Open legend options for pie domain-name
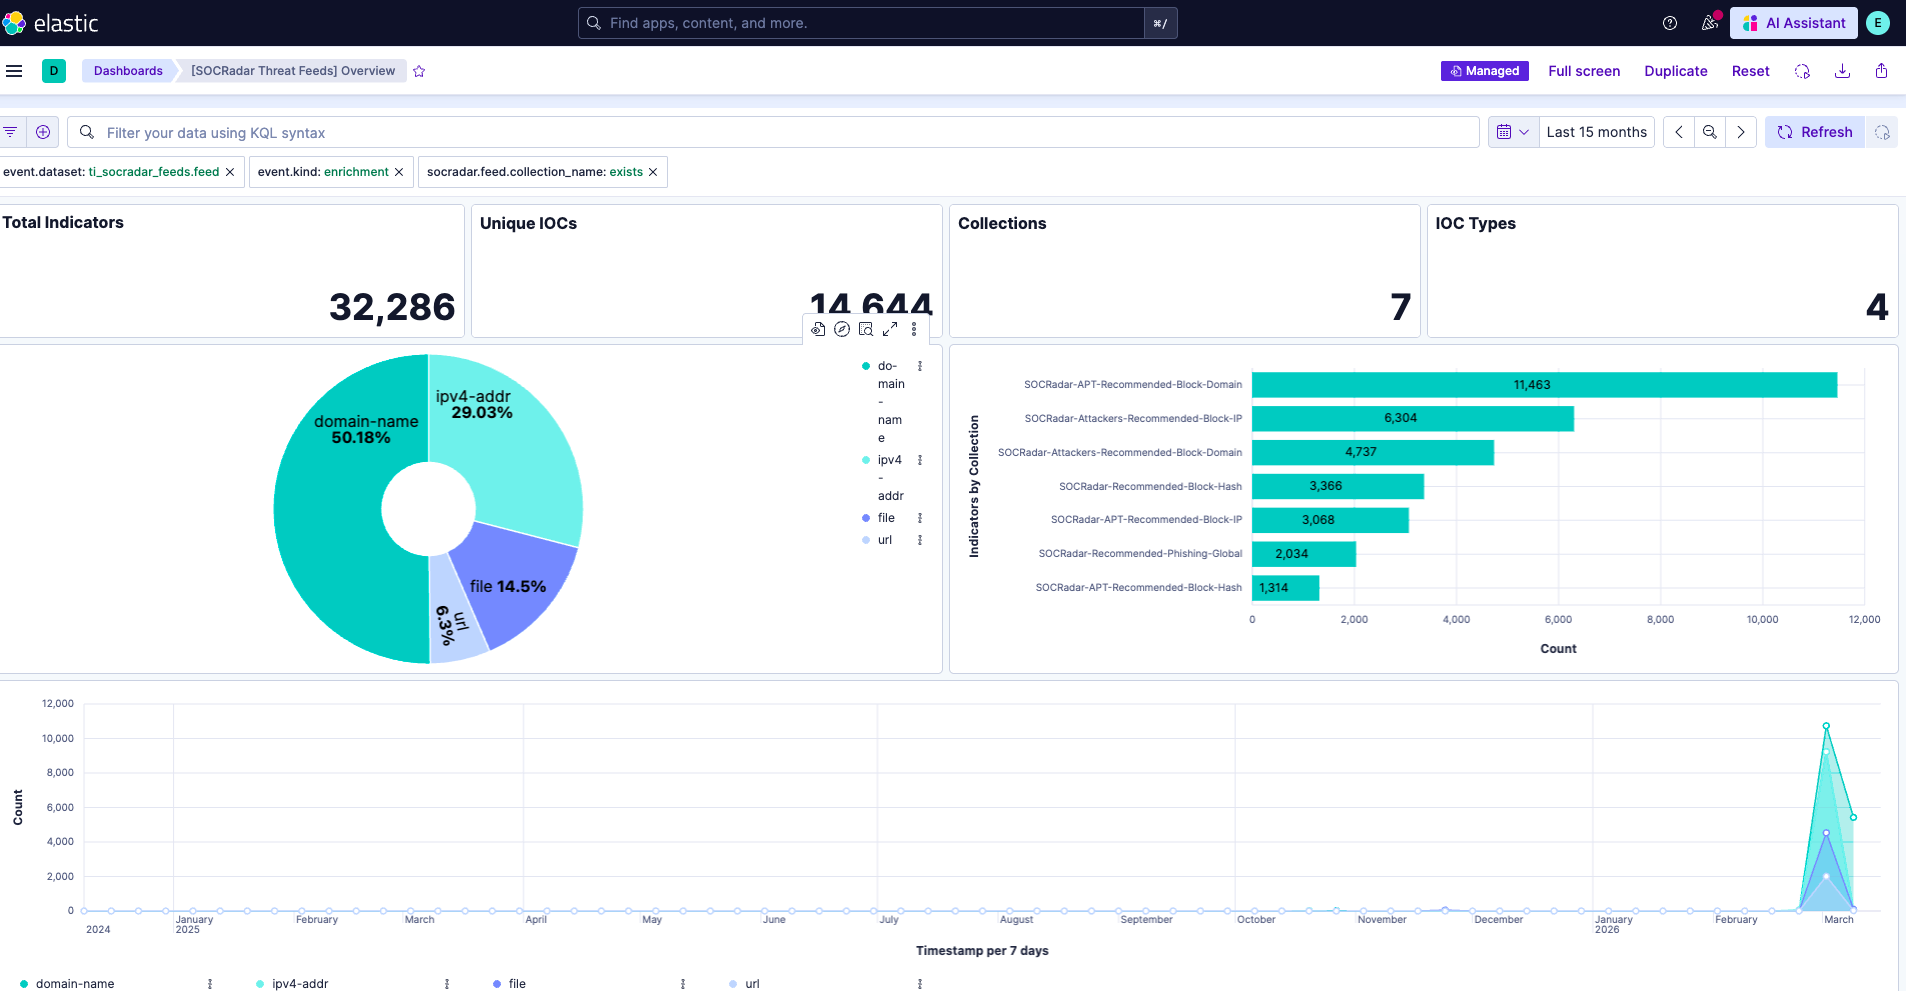The image size is (1906, 991). click(x=920, y=366)
